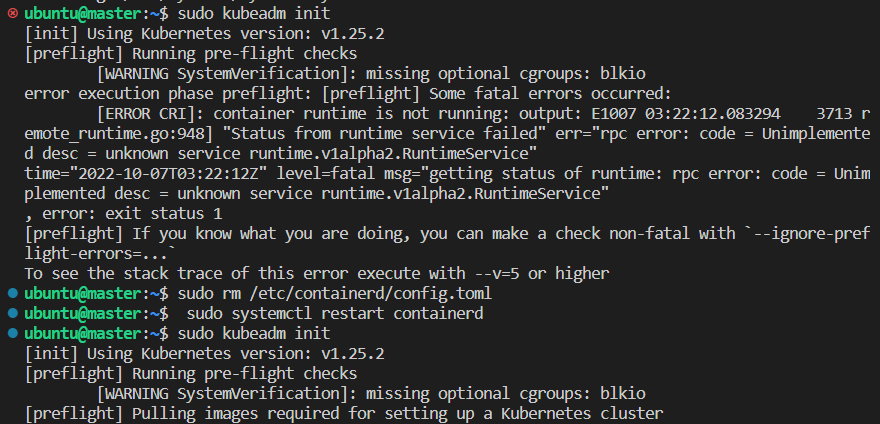
Task: Click the red failed-command decoration icon
Action: tap(13, 13)
